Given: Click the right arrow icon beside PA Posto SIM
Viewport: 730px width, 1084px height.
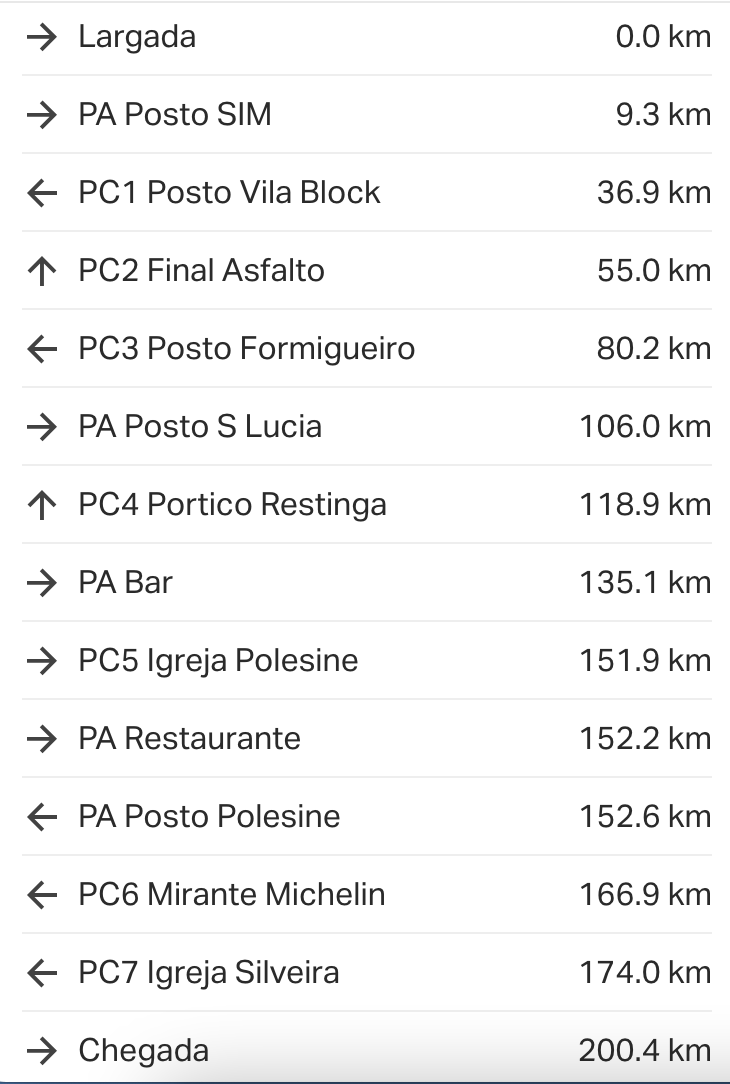Looking at the screenshot, I should click(x=41, y=115).
